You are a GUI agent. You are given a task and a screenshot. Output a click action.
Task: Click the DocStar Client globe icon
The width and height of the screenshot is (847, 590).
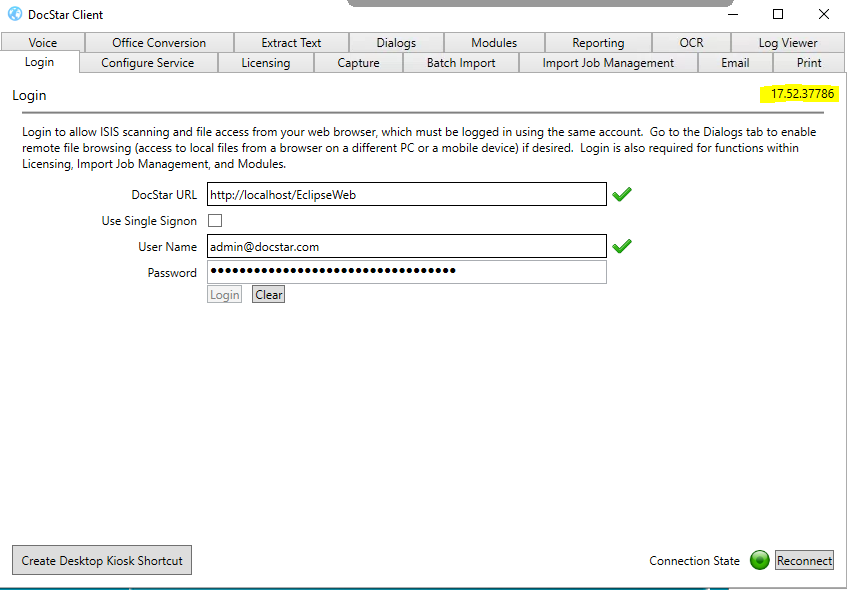point(15,14)
